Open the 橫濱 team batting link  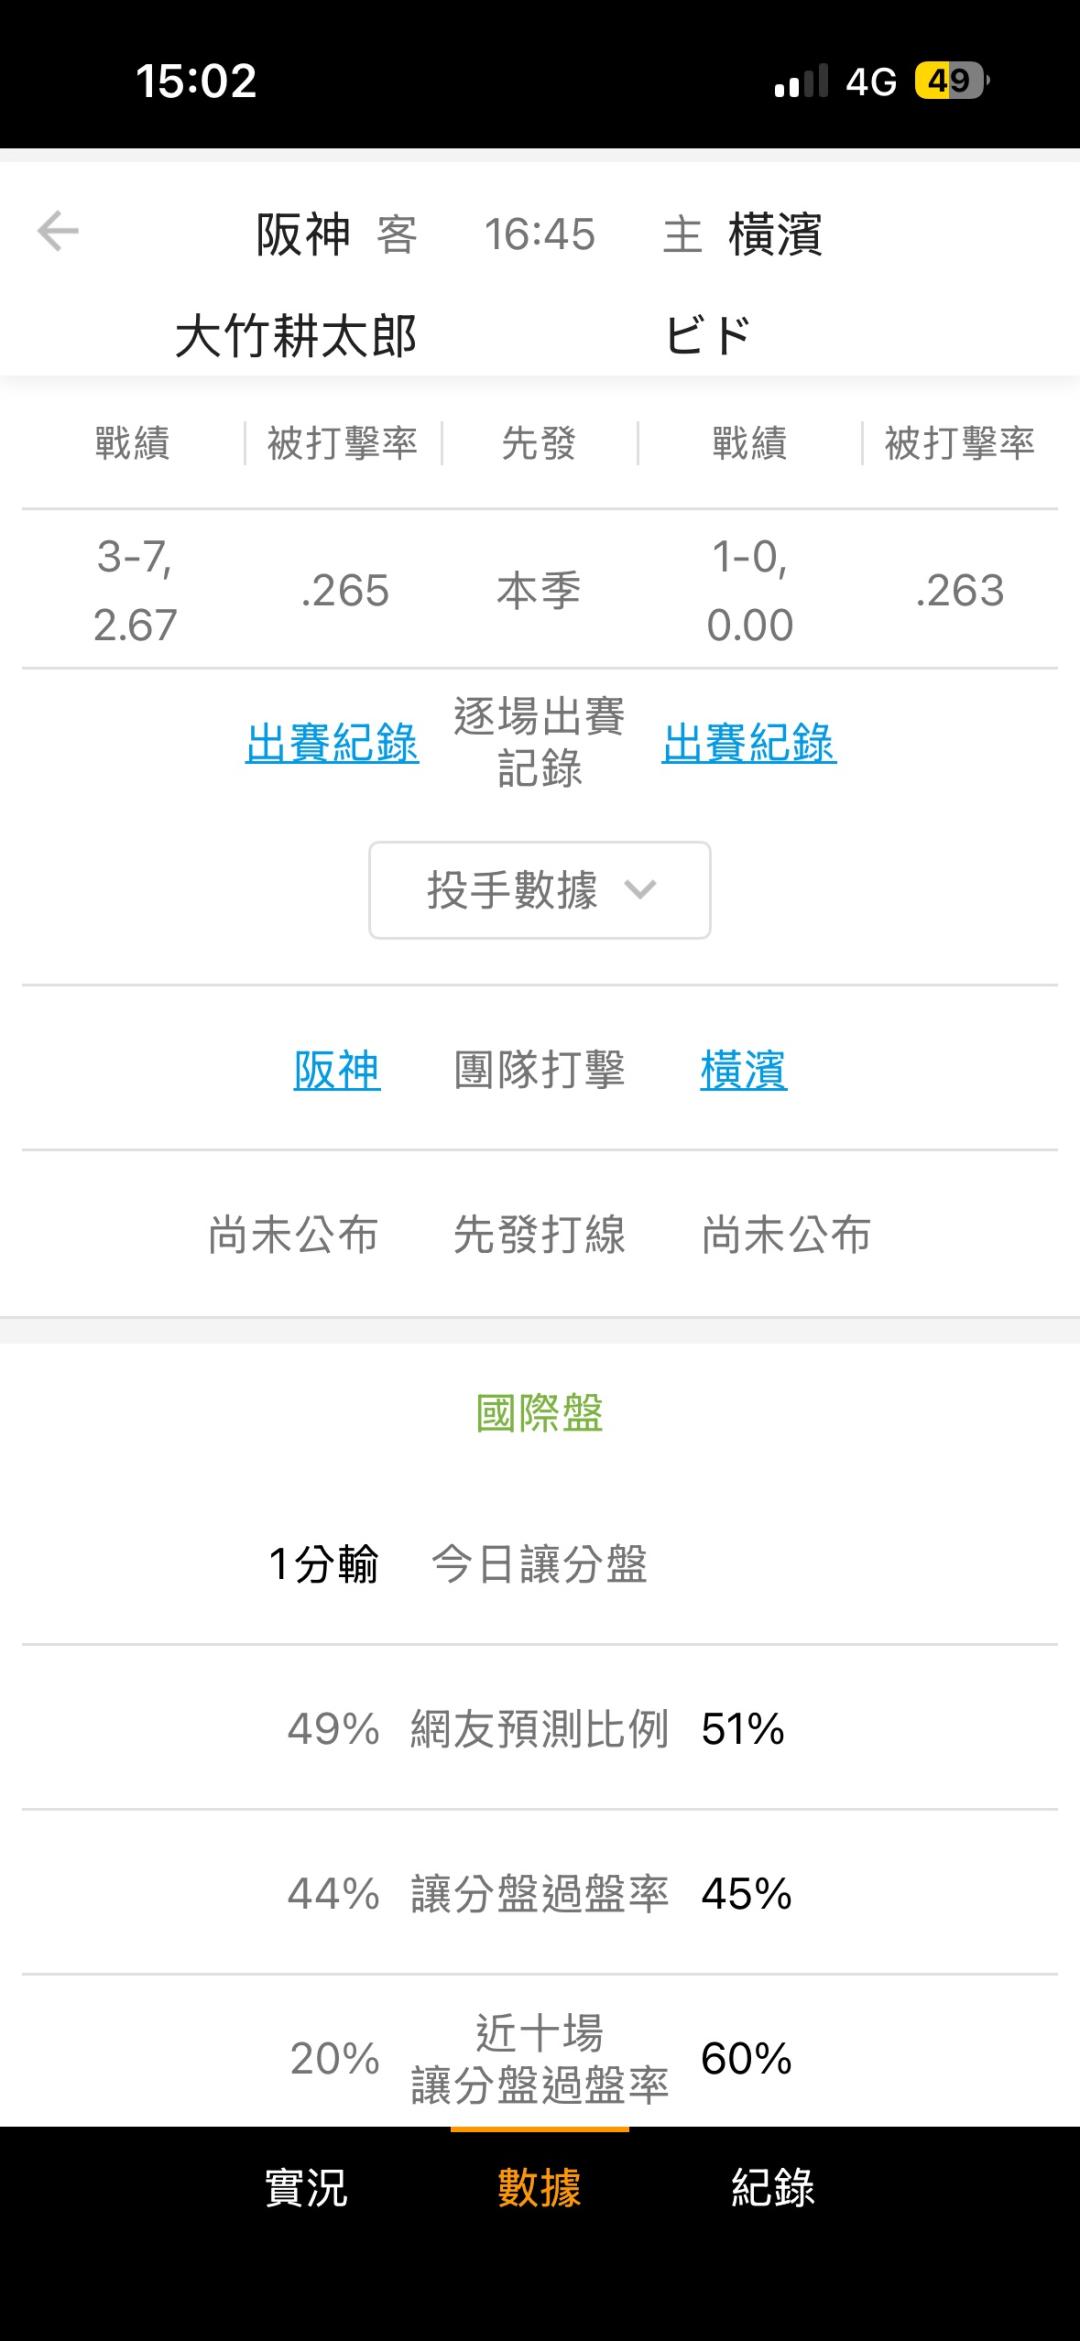click(744, 1070)
